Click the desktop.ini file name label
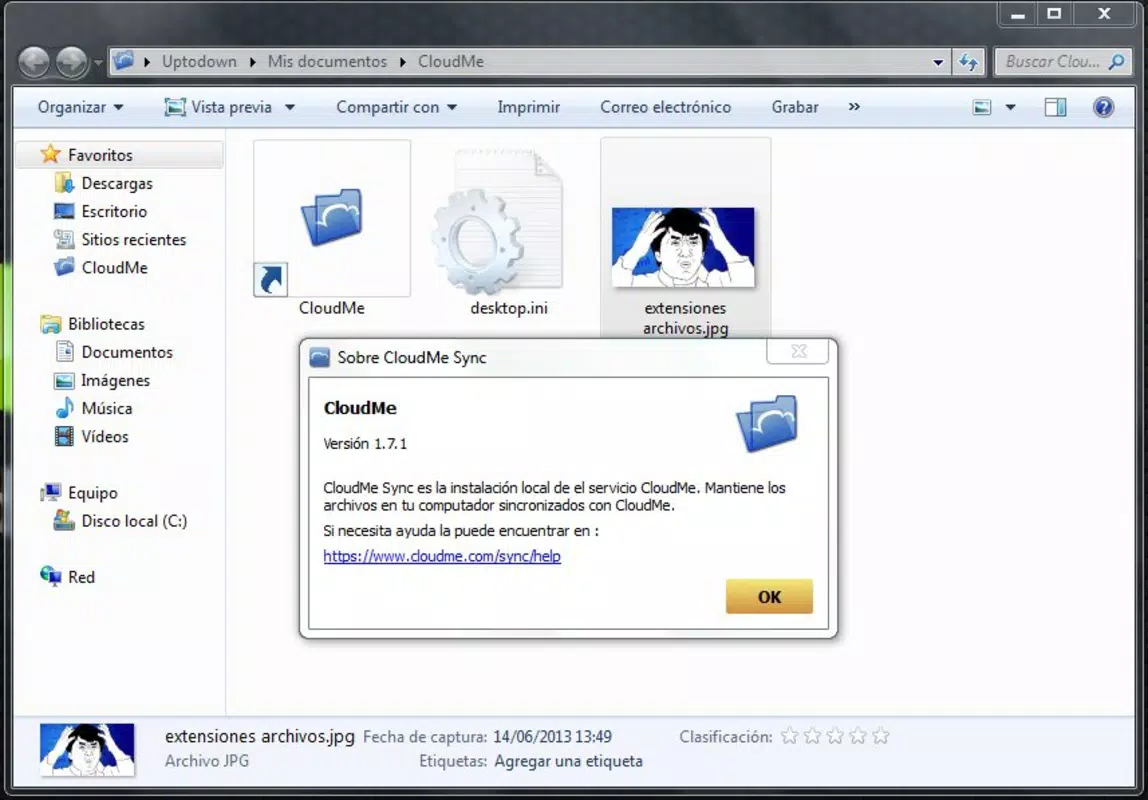This screenshot has height=800, width=1148. tap(509, 308)
